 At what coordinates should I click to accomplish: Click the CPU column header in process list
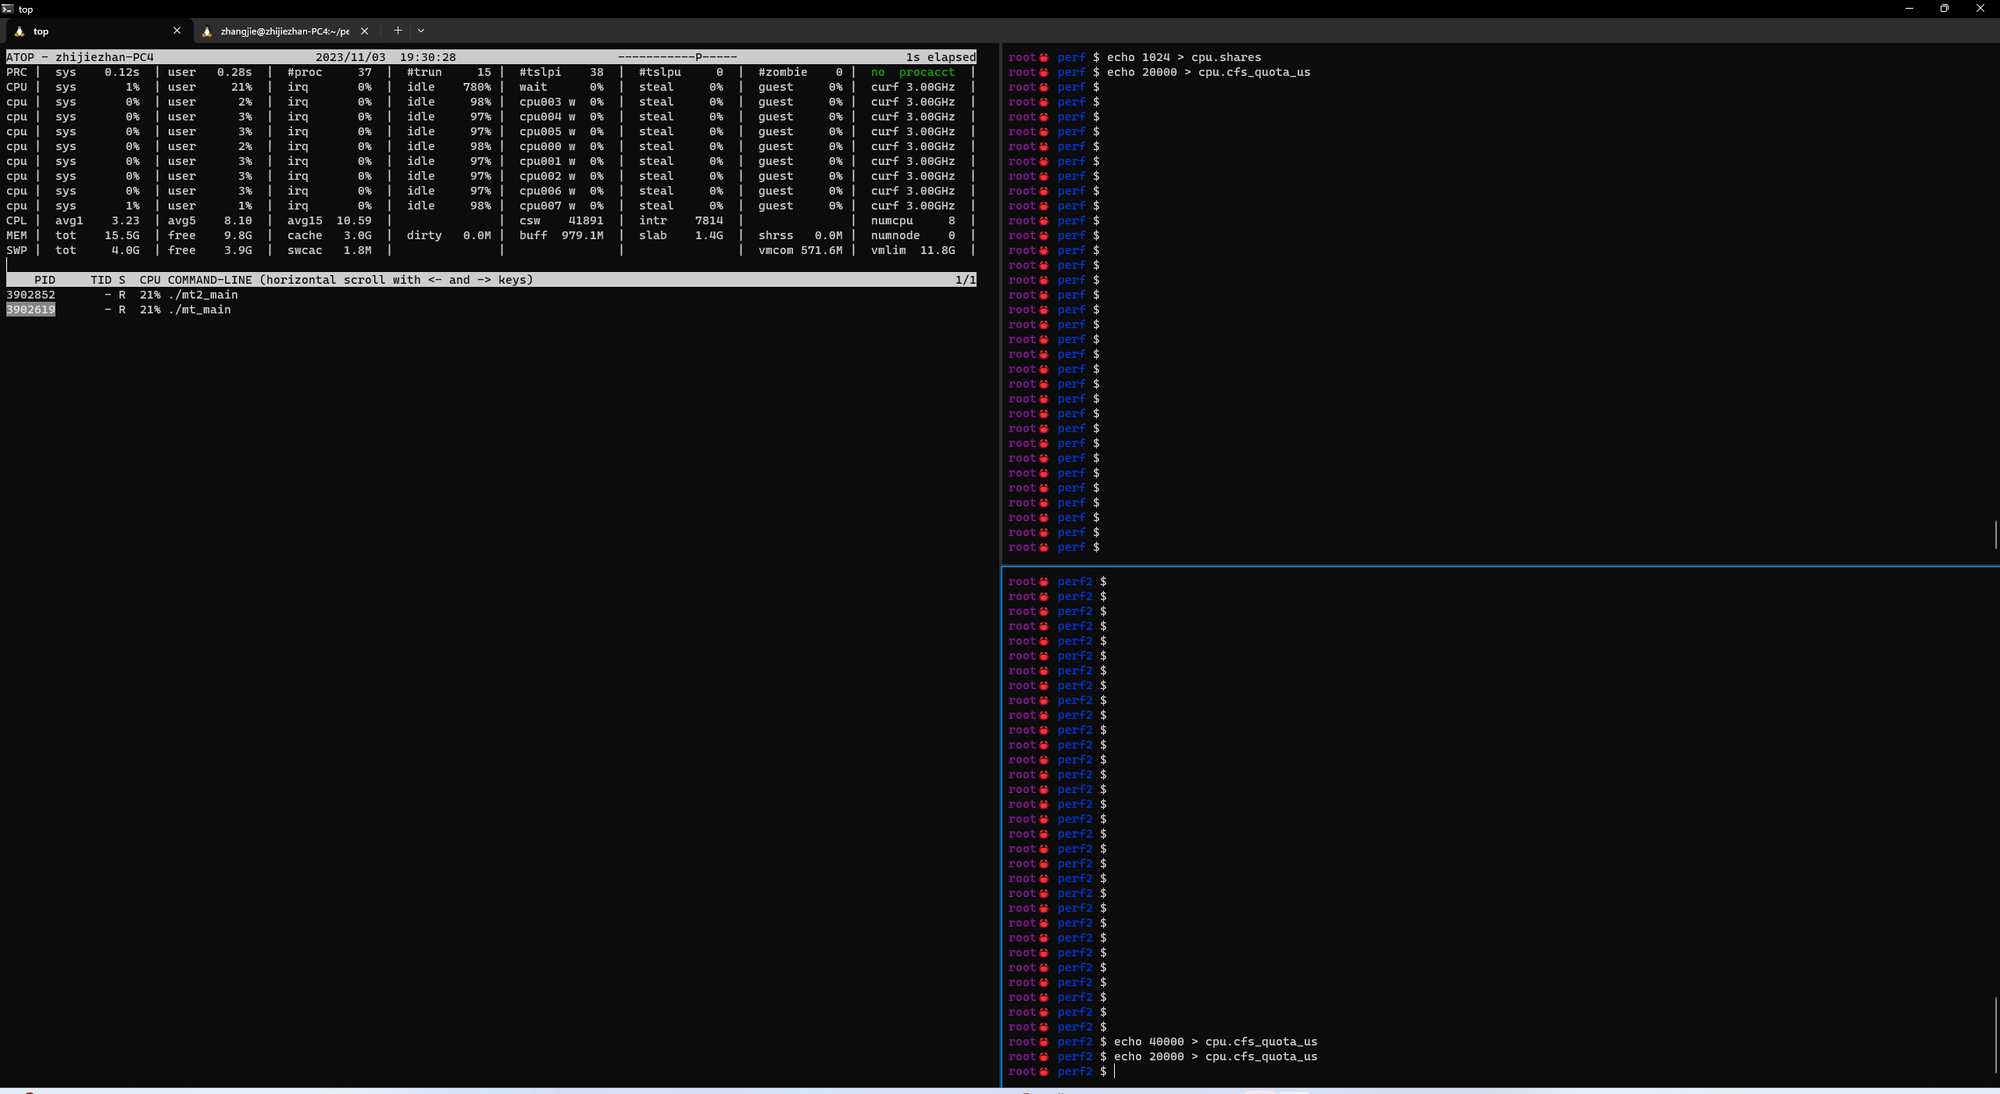150,280
